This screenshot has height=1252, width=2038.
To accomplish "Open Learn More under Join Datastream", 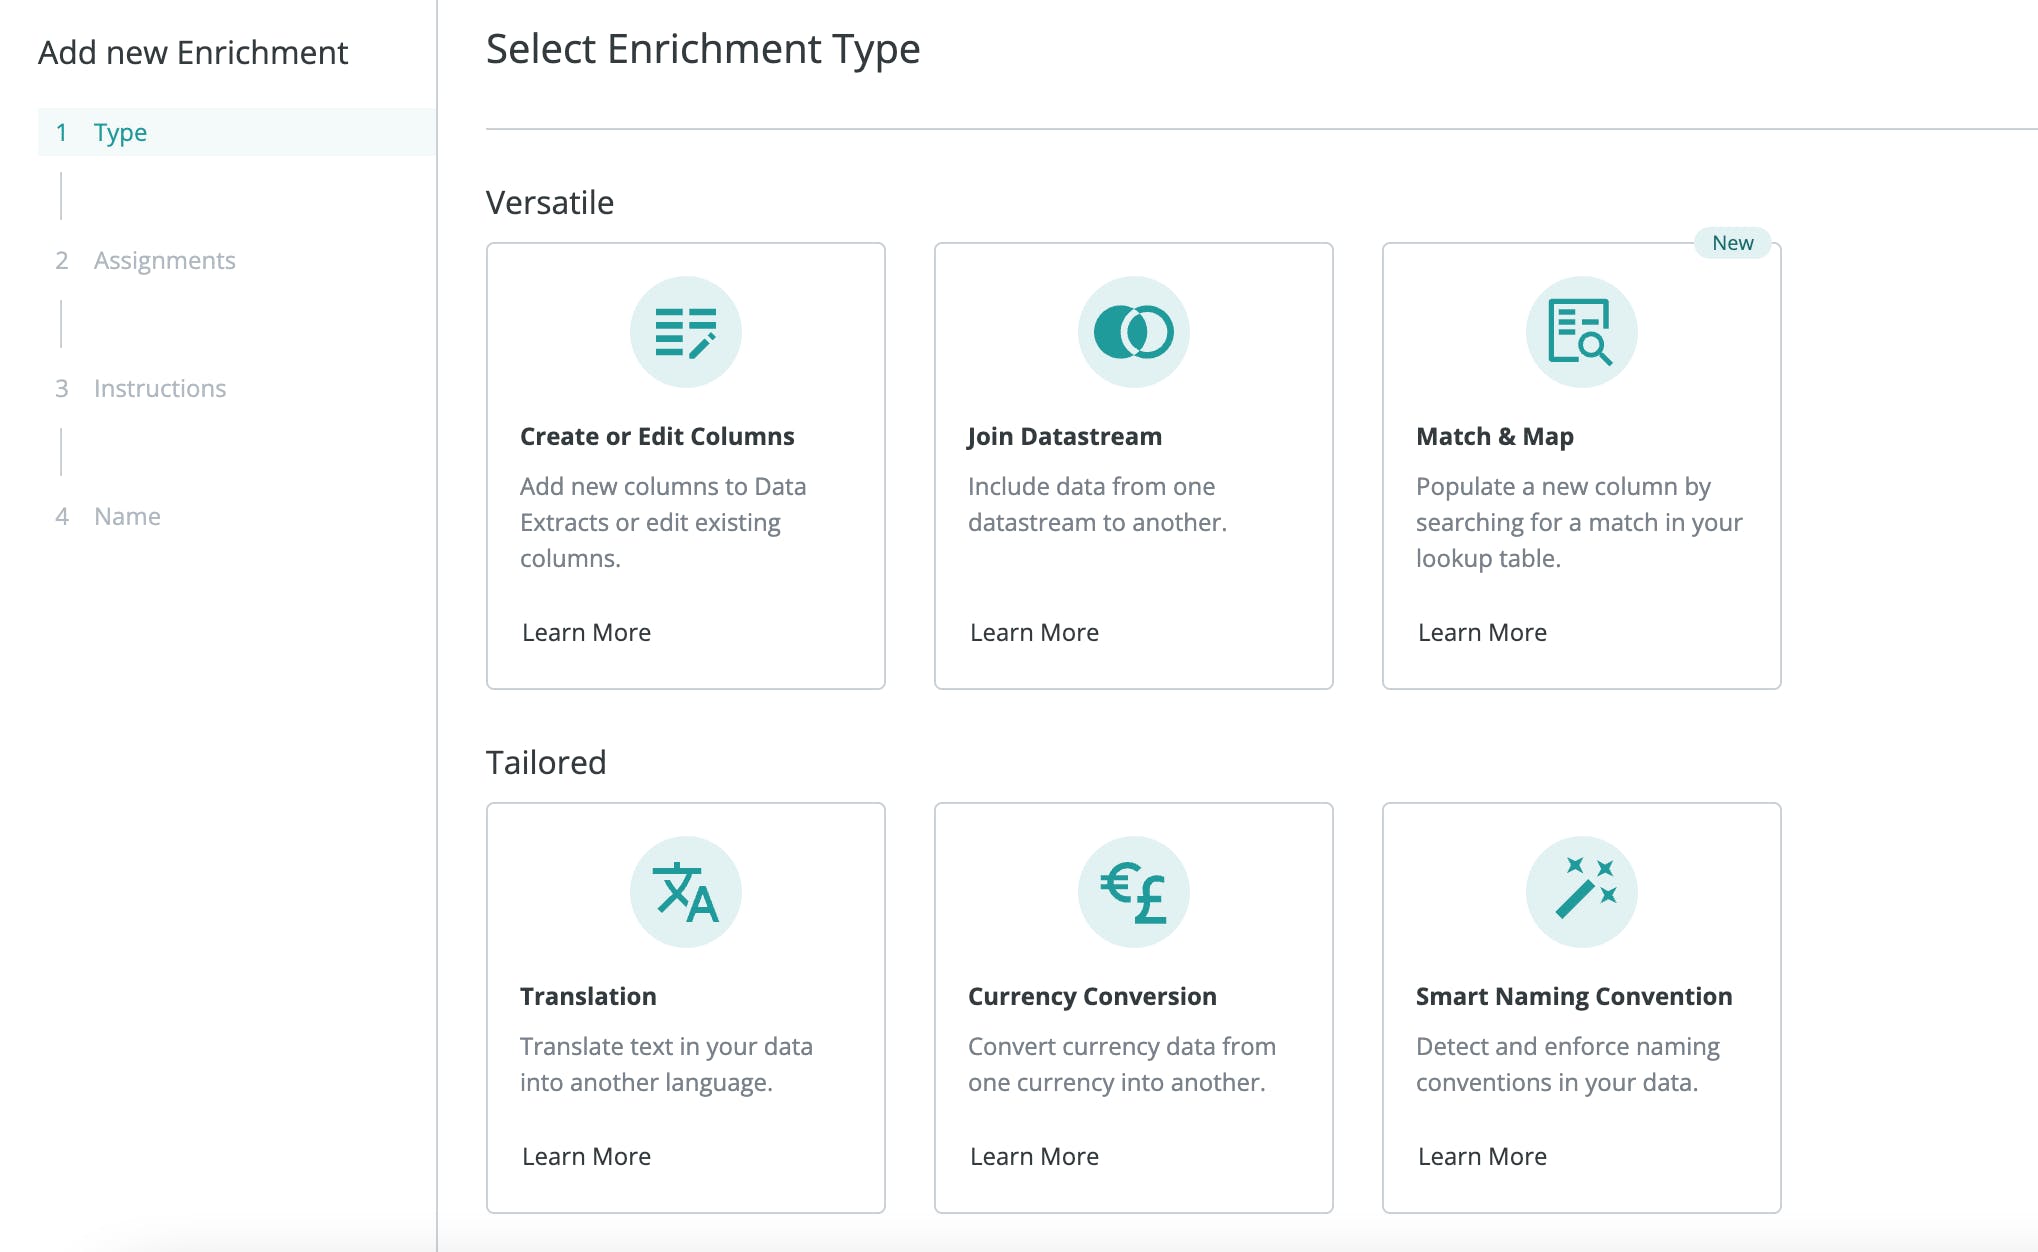I will [x=1034, y=632].
